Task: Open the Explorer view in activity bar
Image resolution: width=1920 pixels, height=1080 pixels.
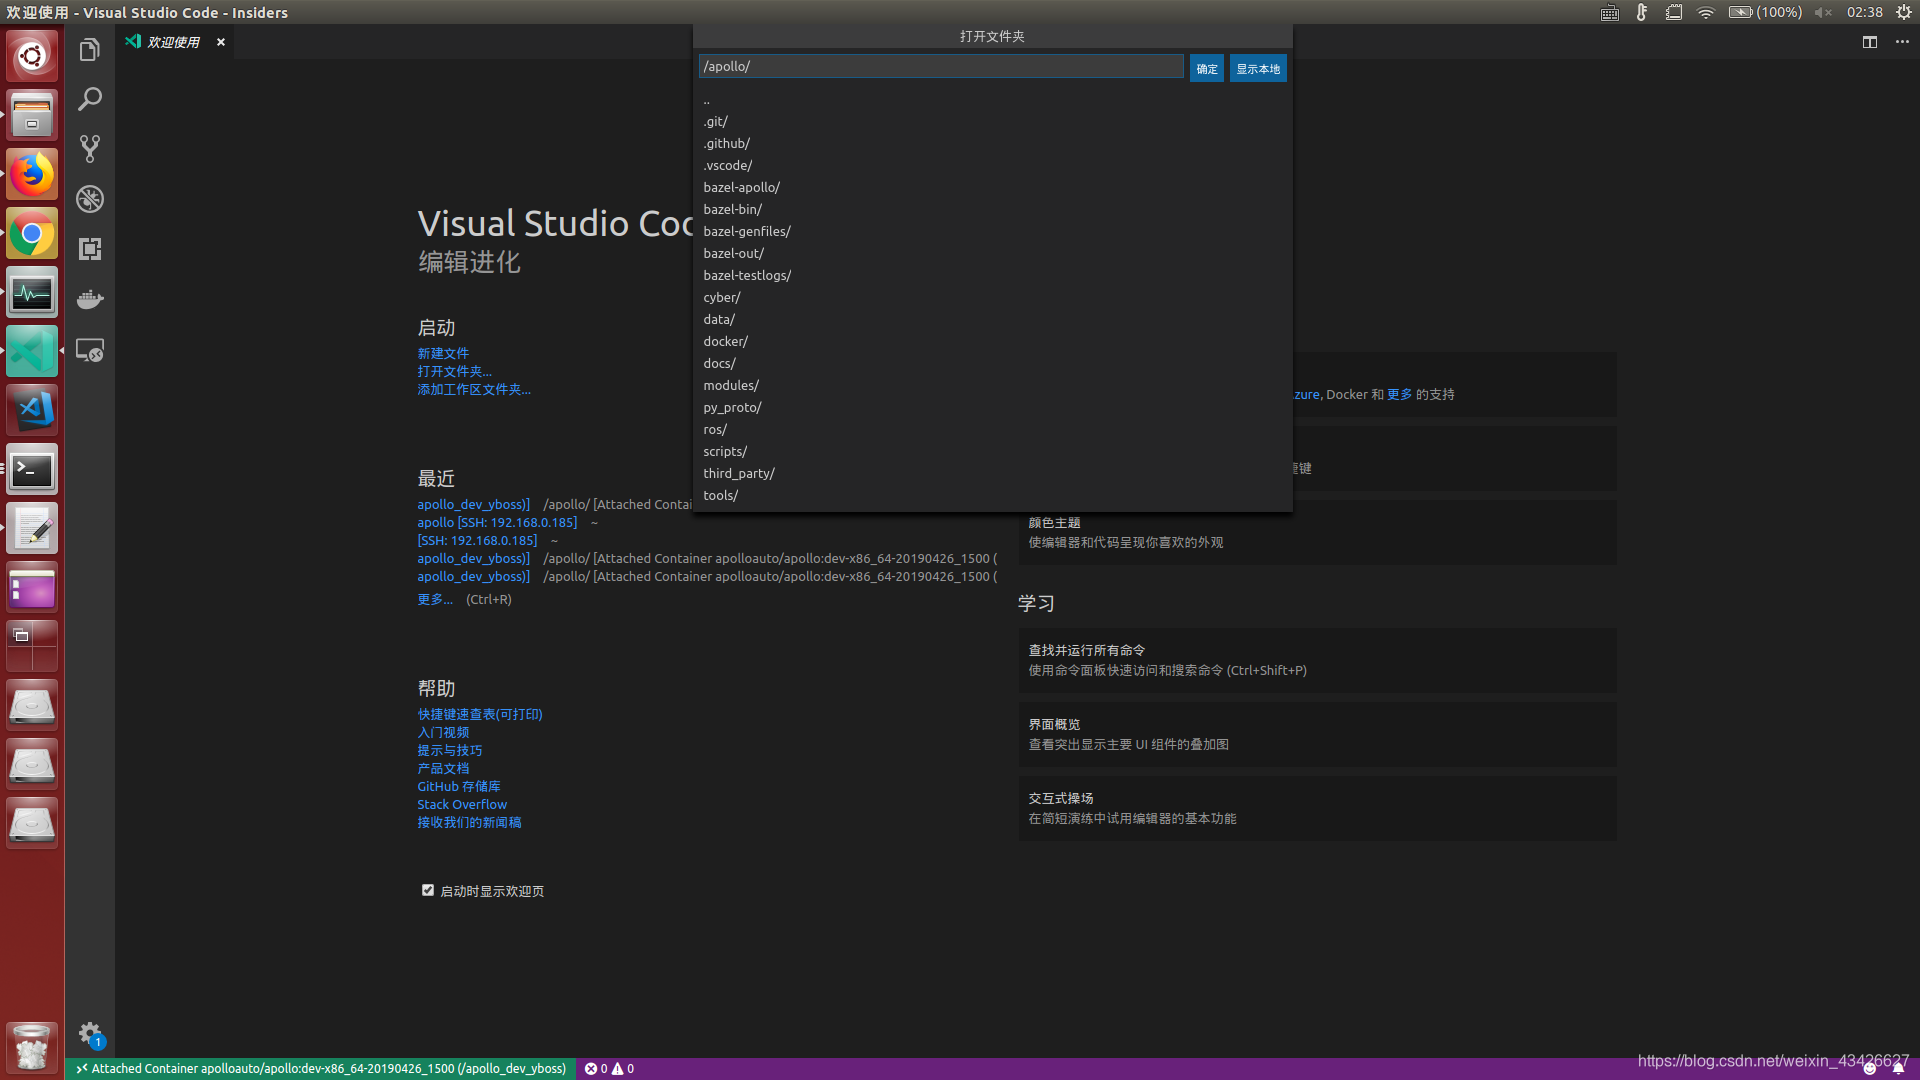Action: point(90,50)
